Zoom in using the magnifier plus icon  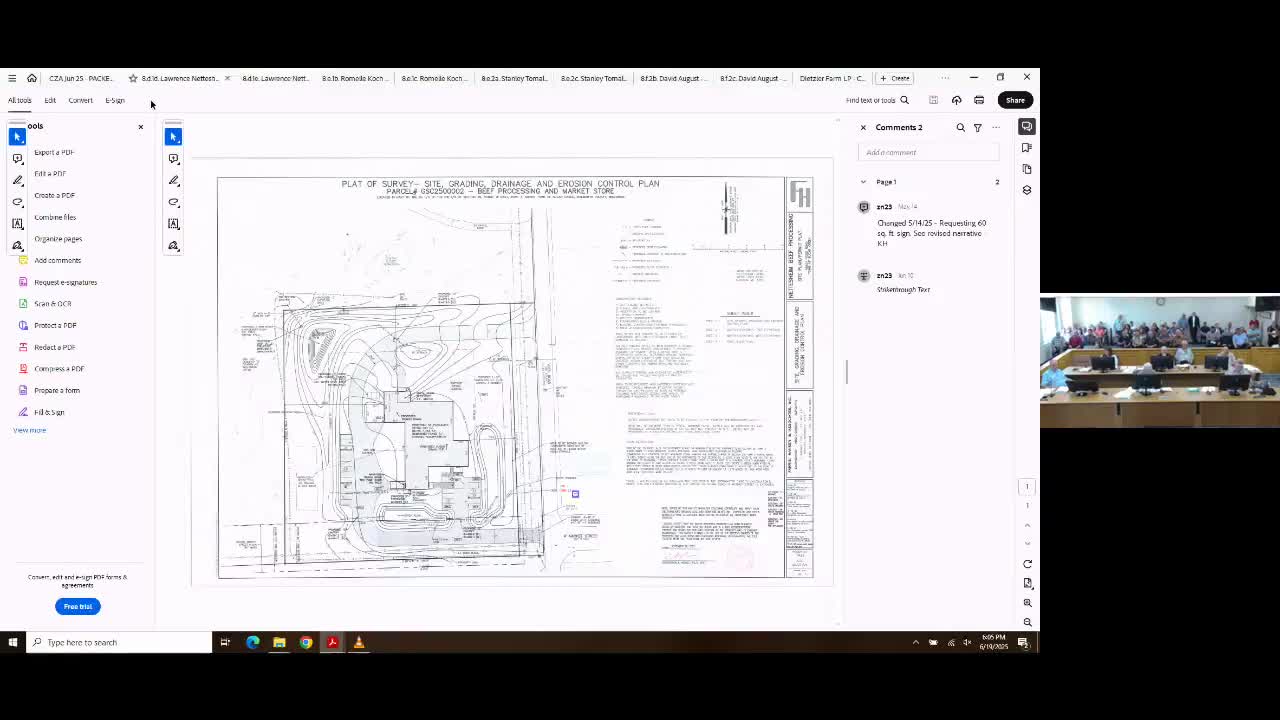tap(1027, 603)
